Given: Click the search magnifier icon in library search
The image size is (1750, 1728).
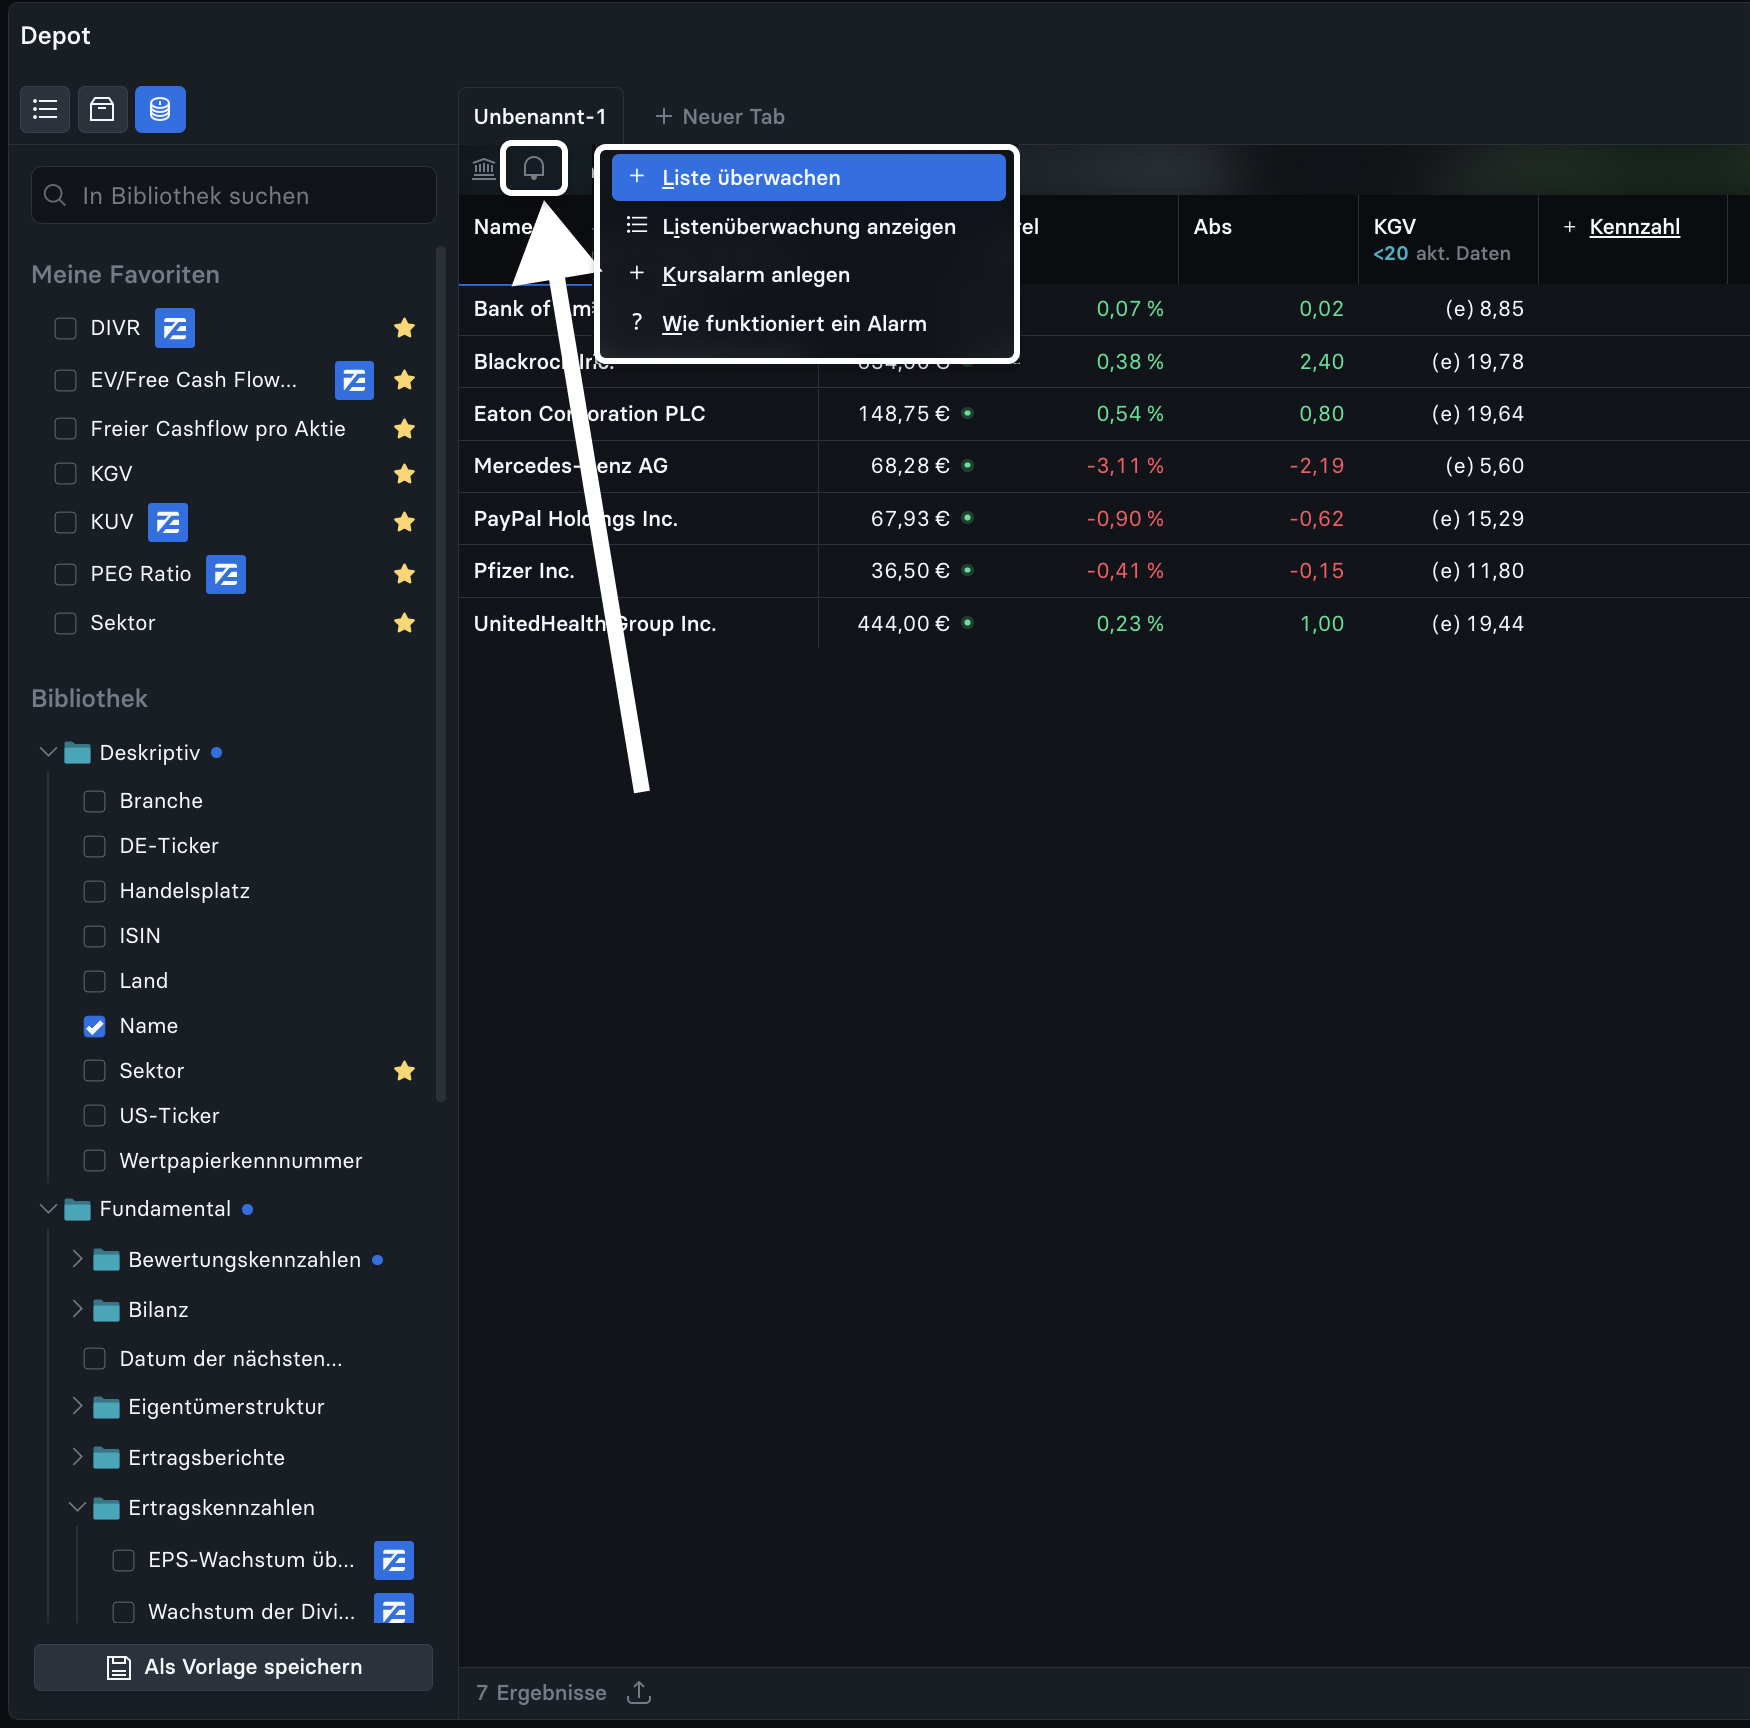Looking at the screenshot, I should [56, 195].
